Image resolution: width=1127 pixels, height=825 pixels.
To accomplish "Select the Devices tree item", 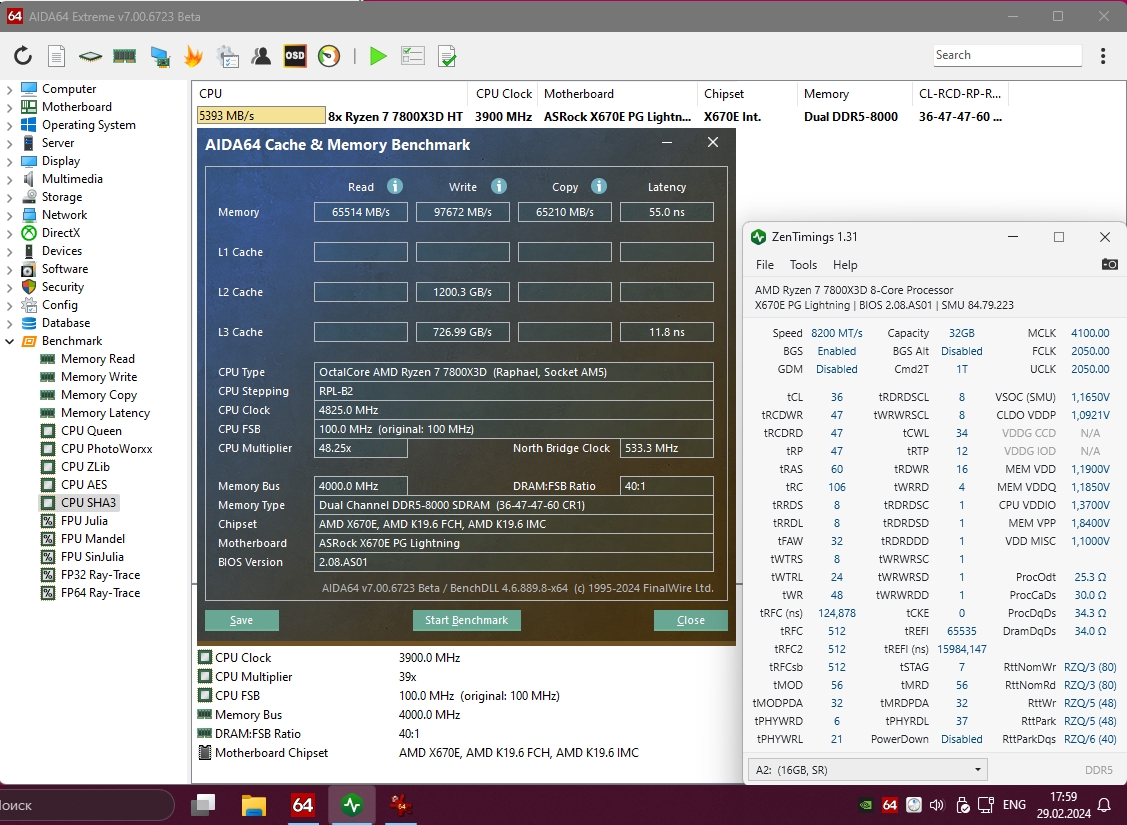I will pos(62,251).
